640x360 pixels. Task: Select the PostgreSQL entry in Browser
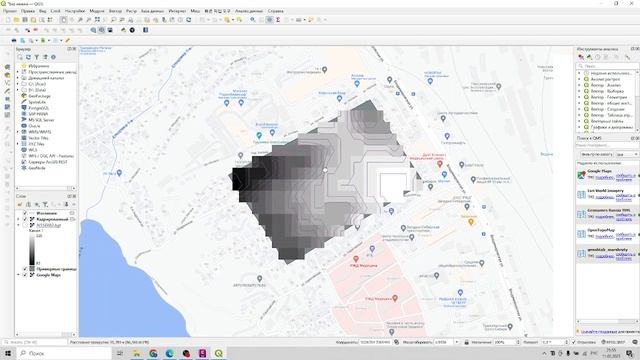pyautogui.click(x=39, y=108)
